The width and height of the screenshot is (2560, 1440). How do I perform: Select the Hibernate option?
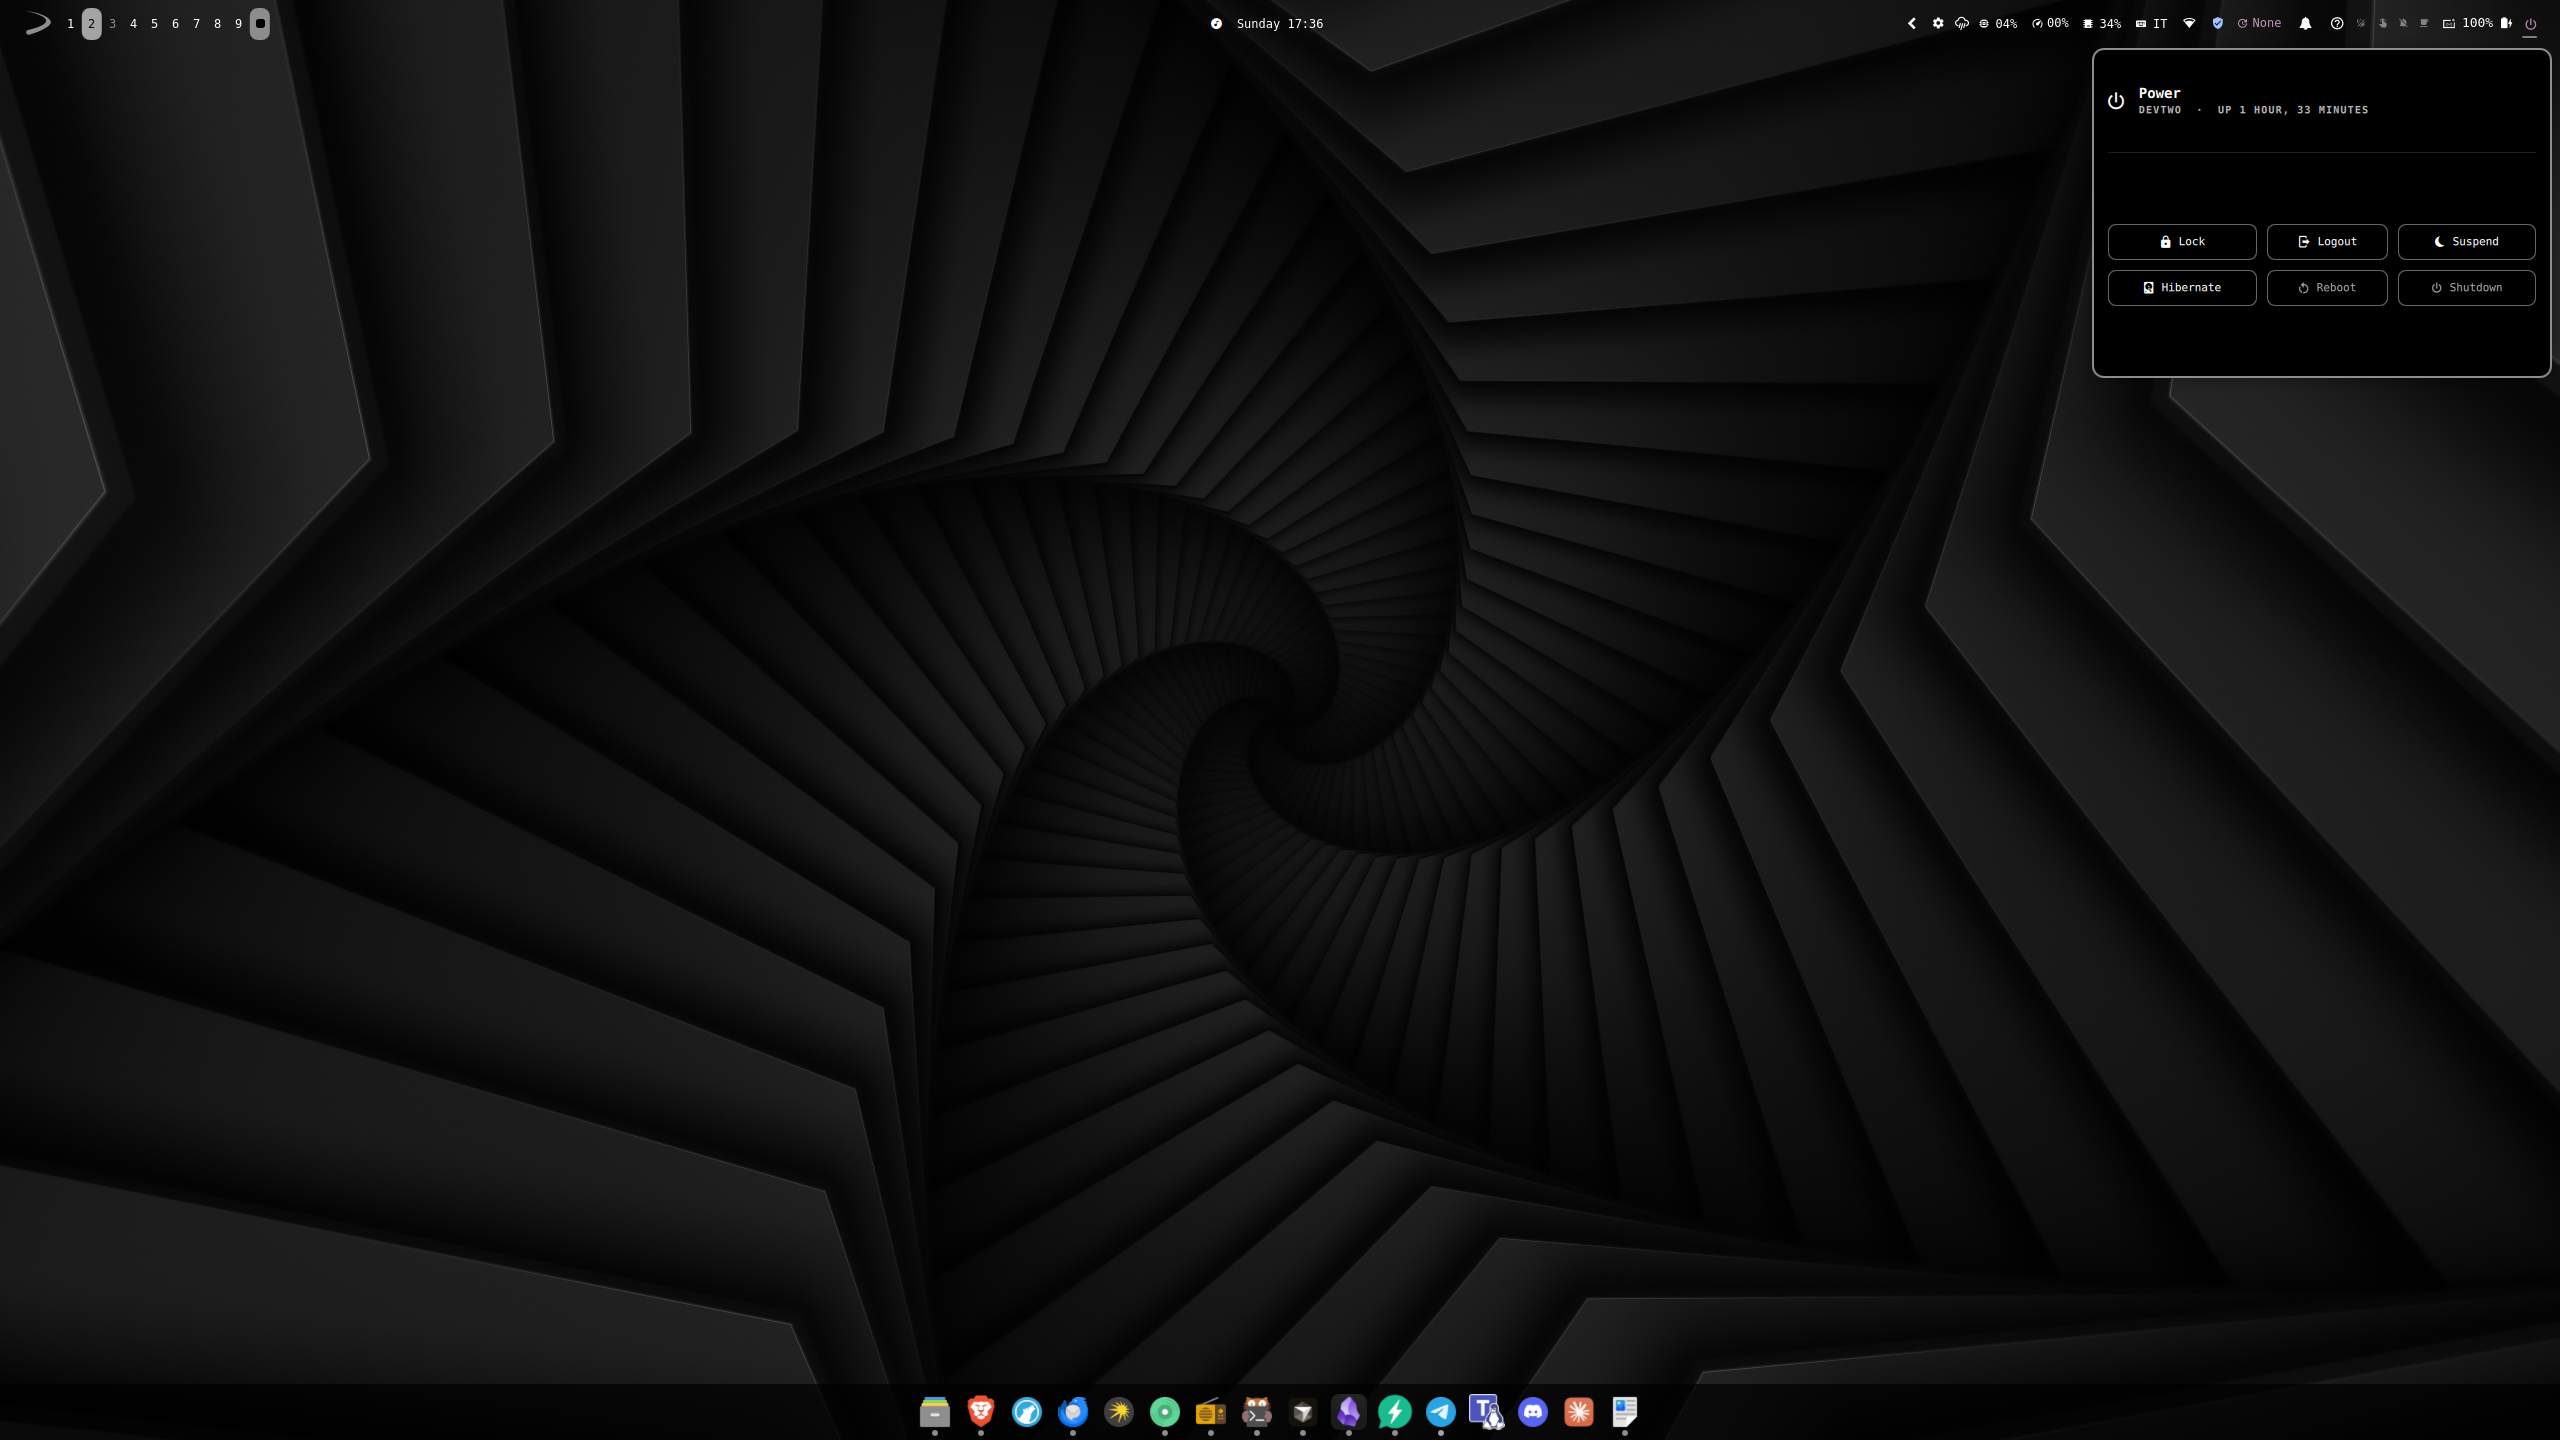pyautogui.click(x=2181, y=287)
